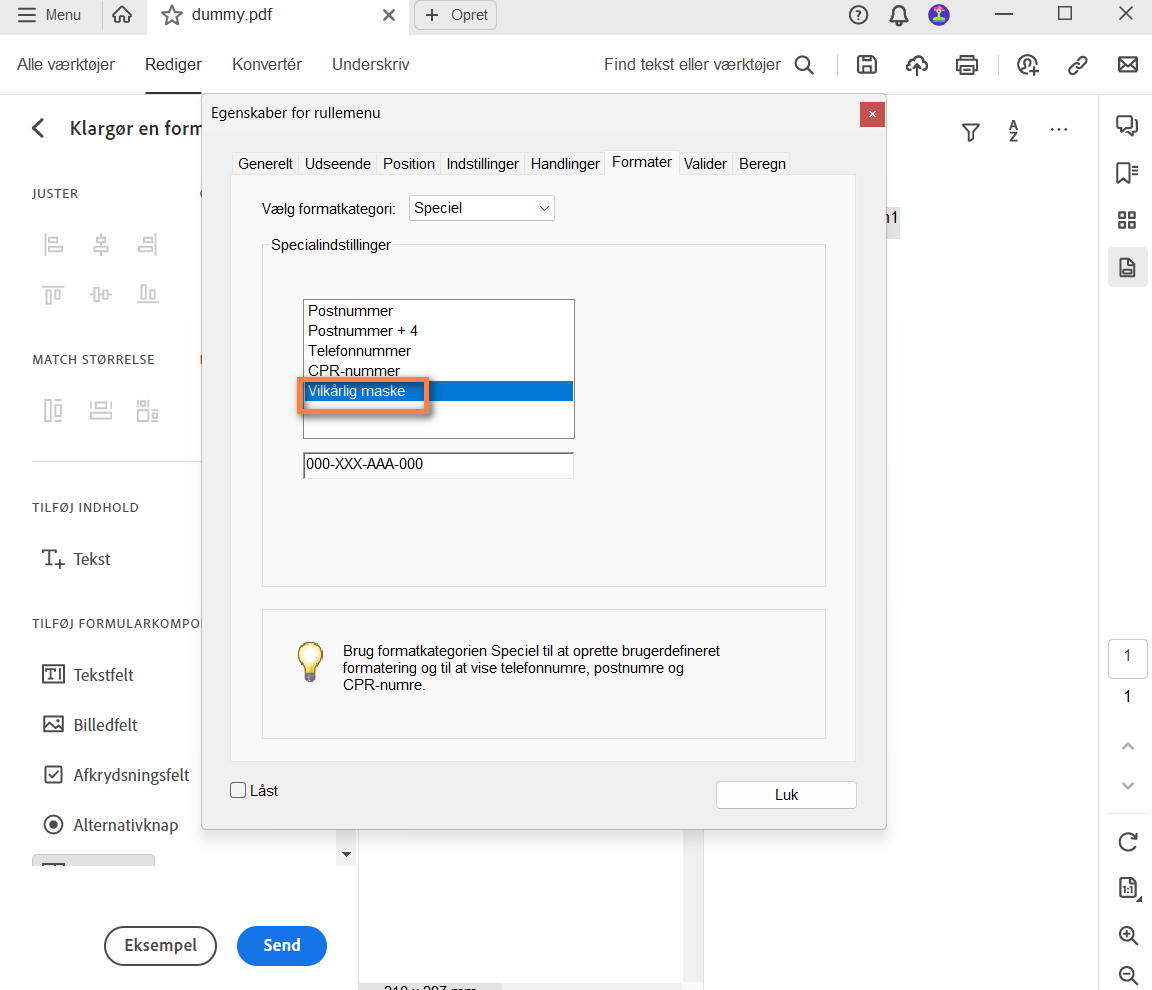Switch to the Valider tab
1152x990 pixels.
click(x=705, y=163)
